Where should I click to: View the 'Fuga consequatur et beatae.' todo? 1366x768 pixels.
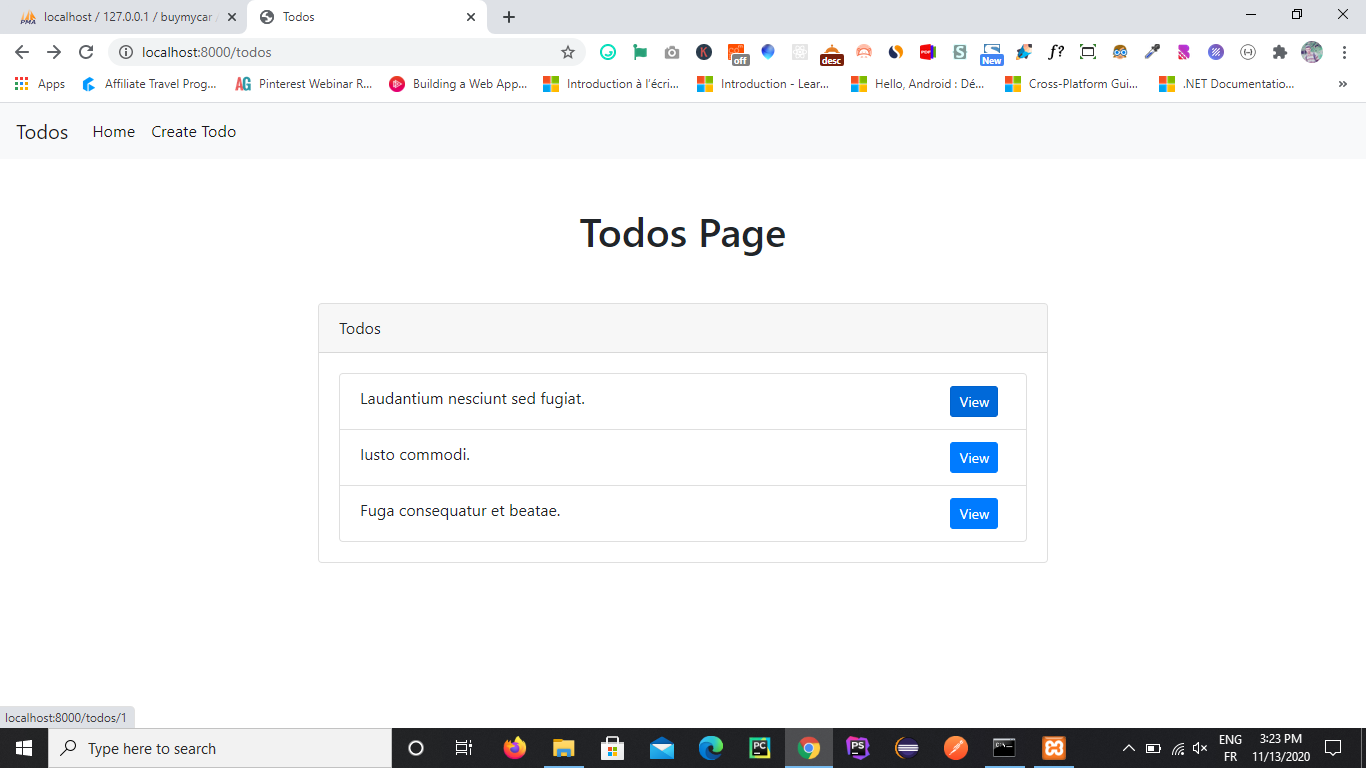(x=974, y=514)
